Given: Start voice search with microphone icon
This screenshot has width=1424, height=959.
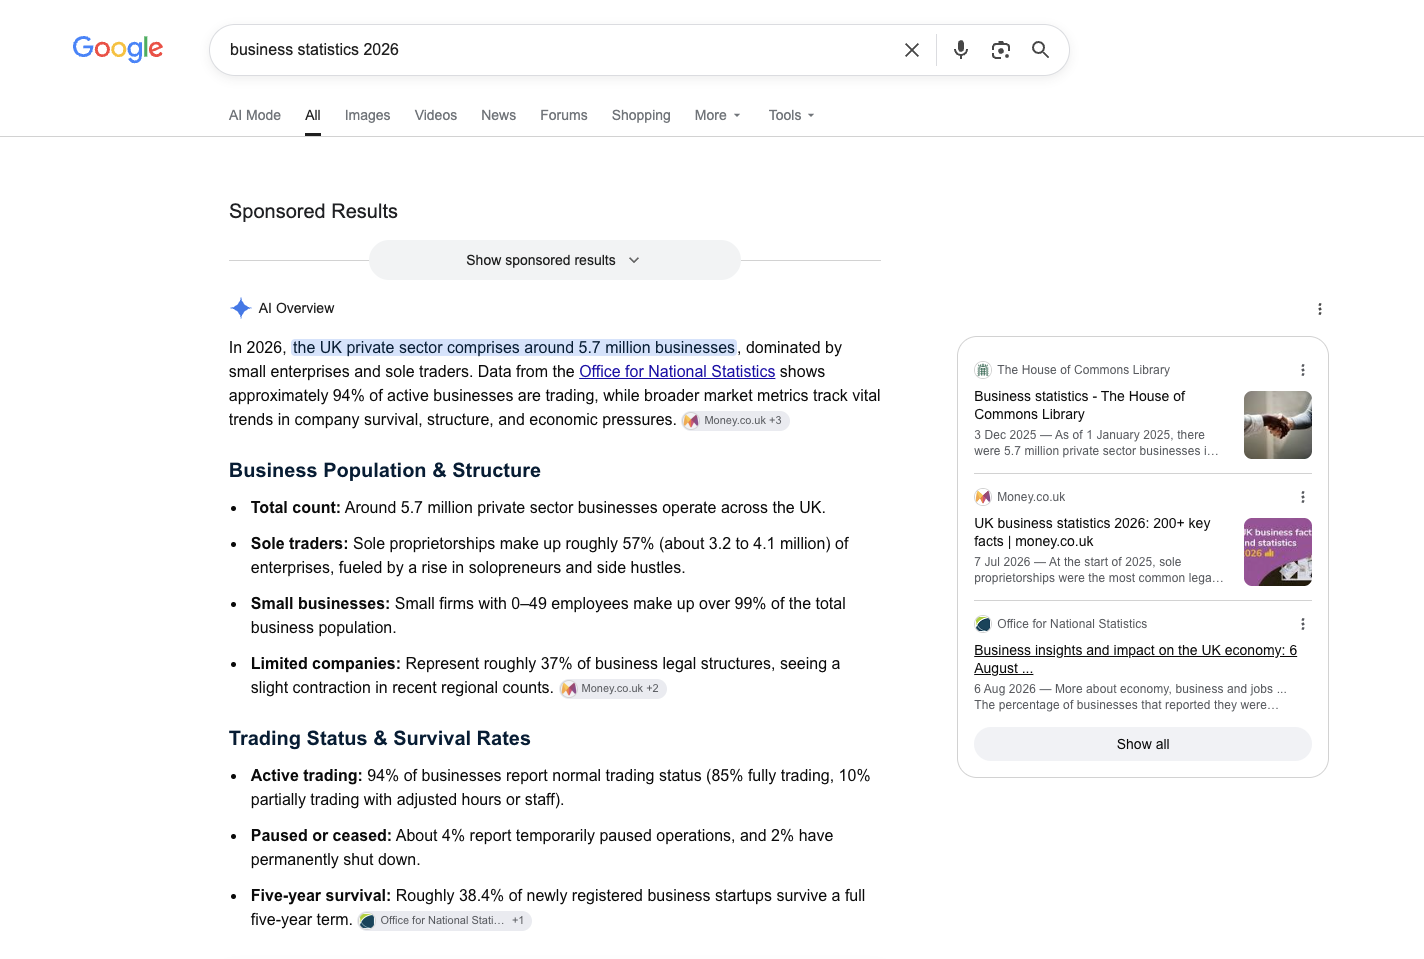Looking at the screenshot, I should coord(961,50).
